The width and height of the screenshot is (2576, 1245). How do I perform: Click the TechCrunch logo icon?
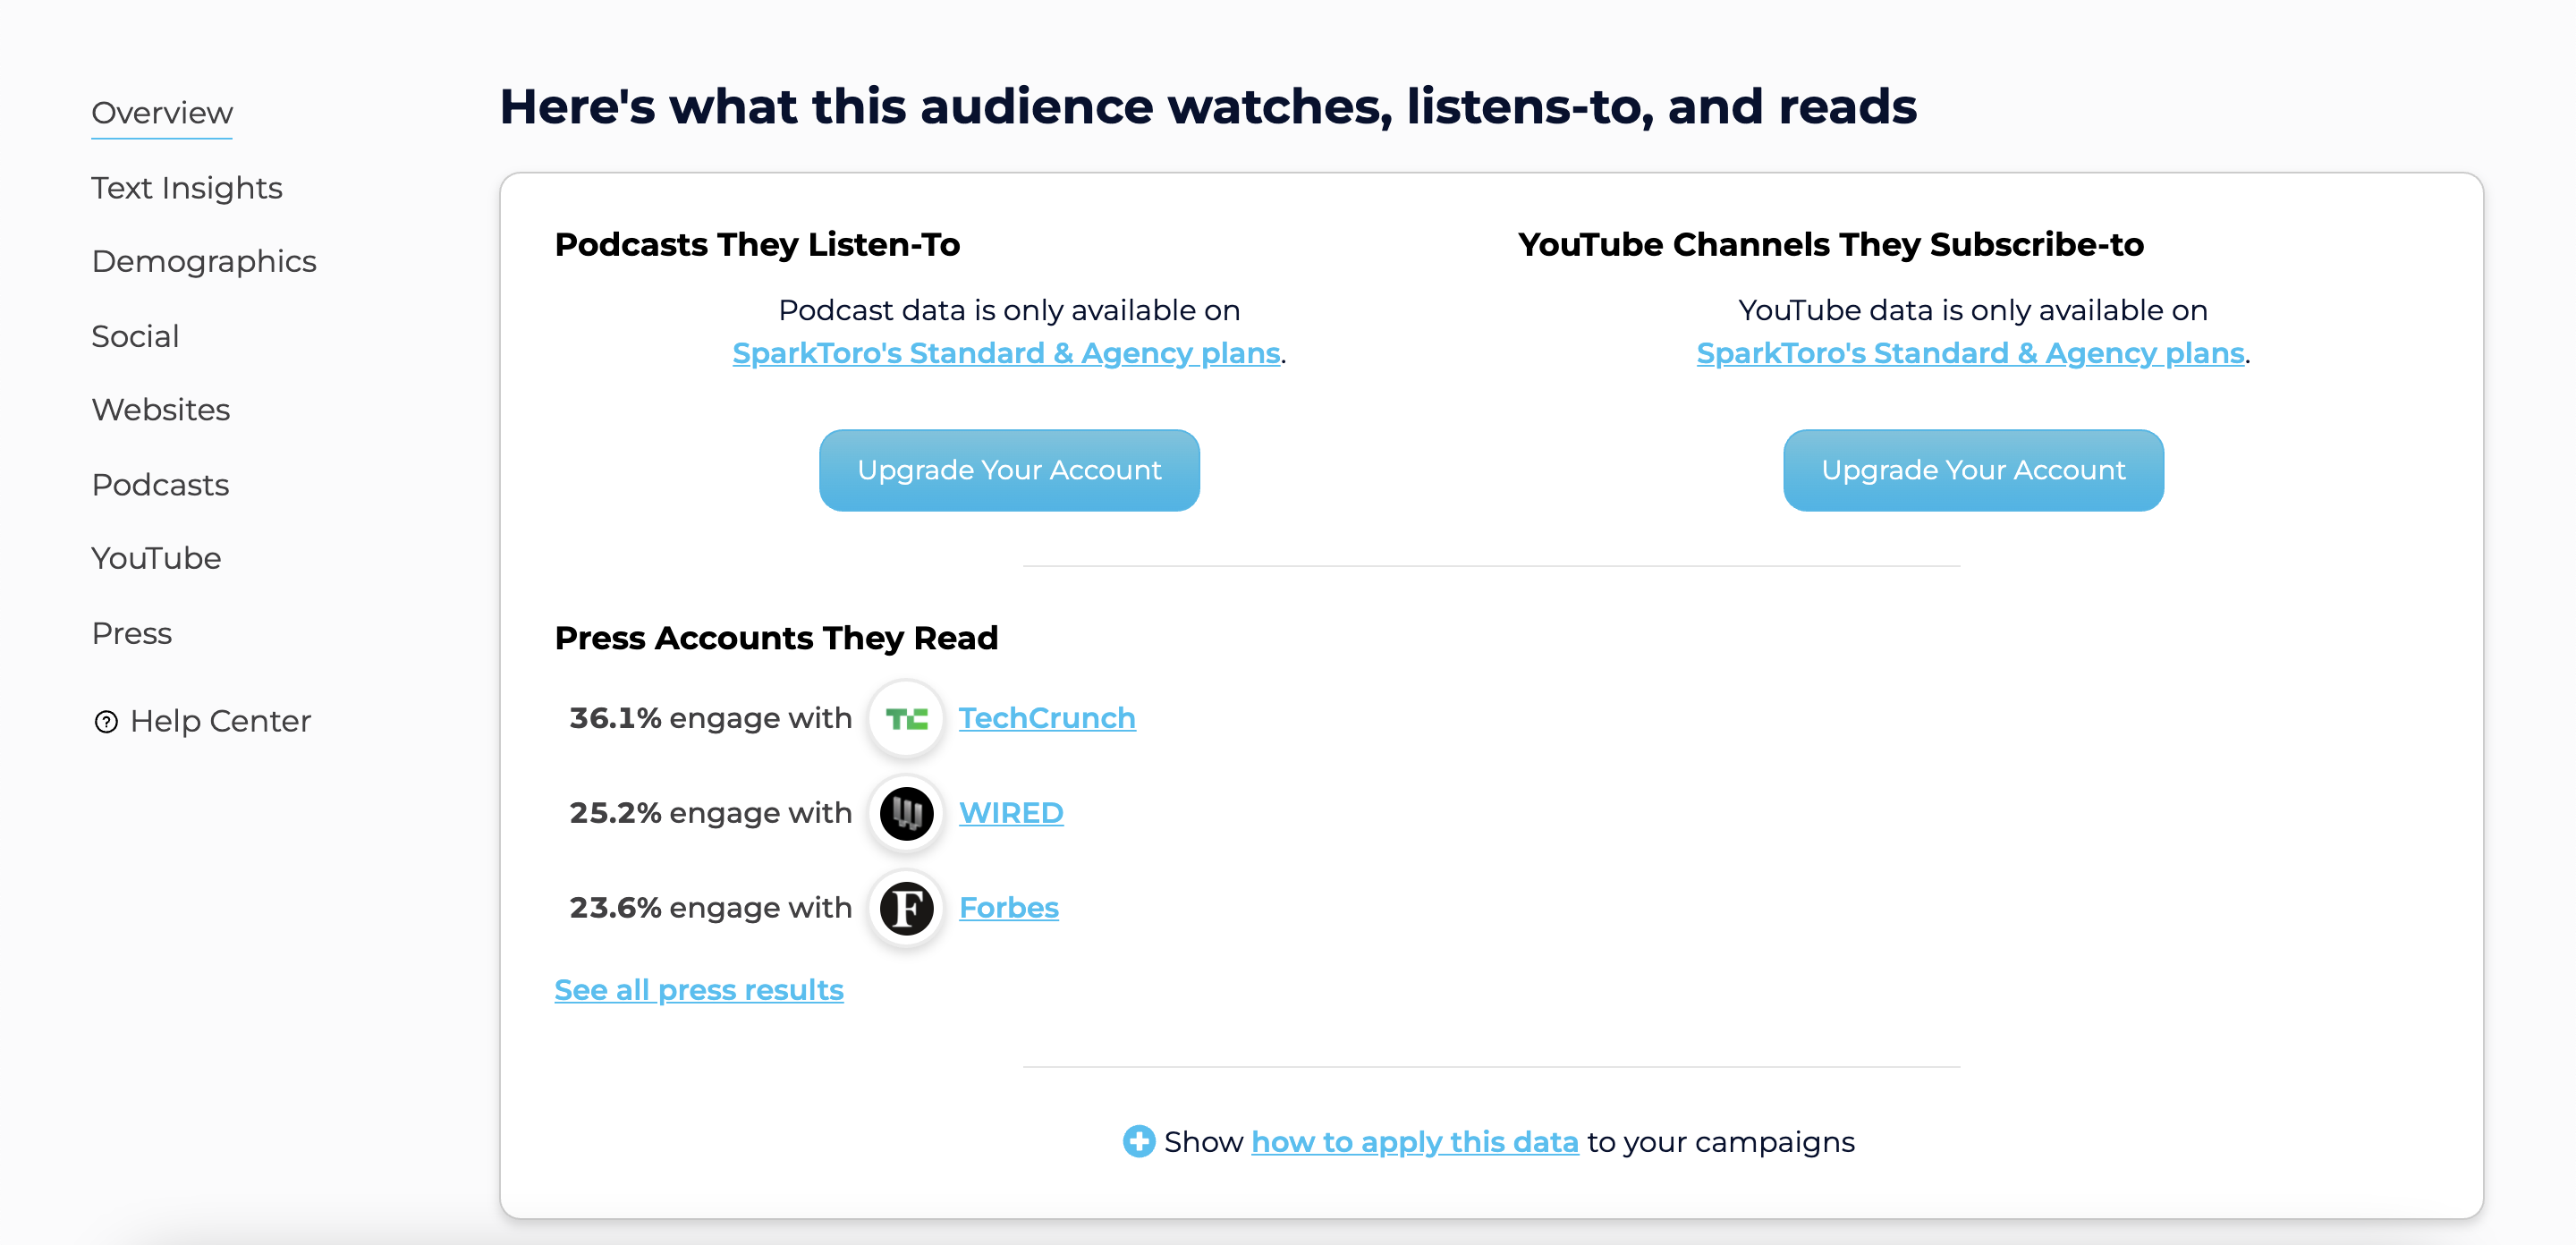pyautogui.click(x=906, y=718)
